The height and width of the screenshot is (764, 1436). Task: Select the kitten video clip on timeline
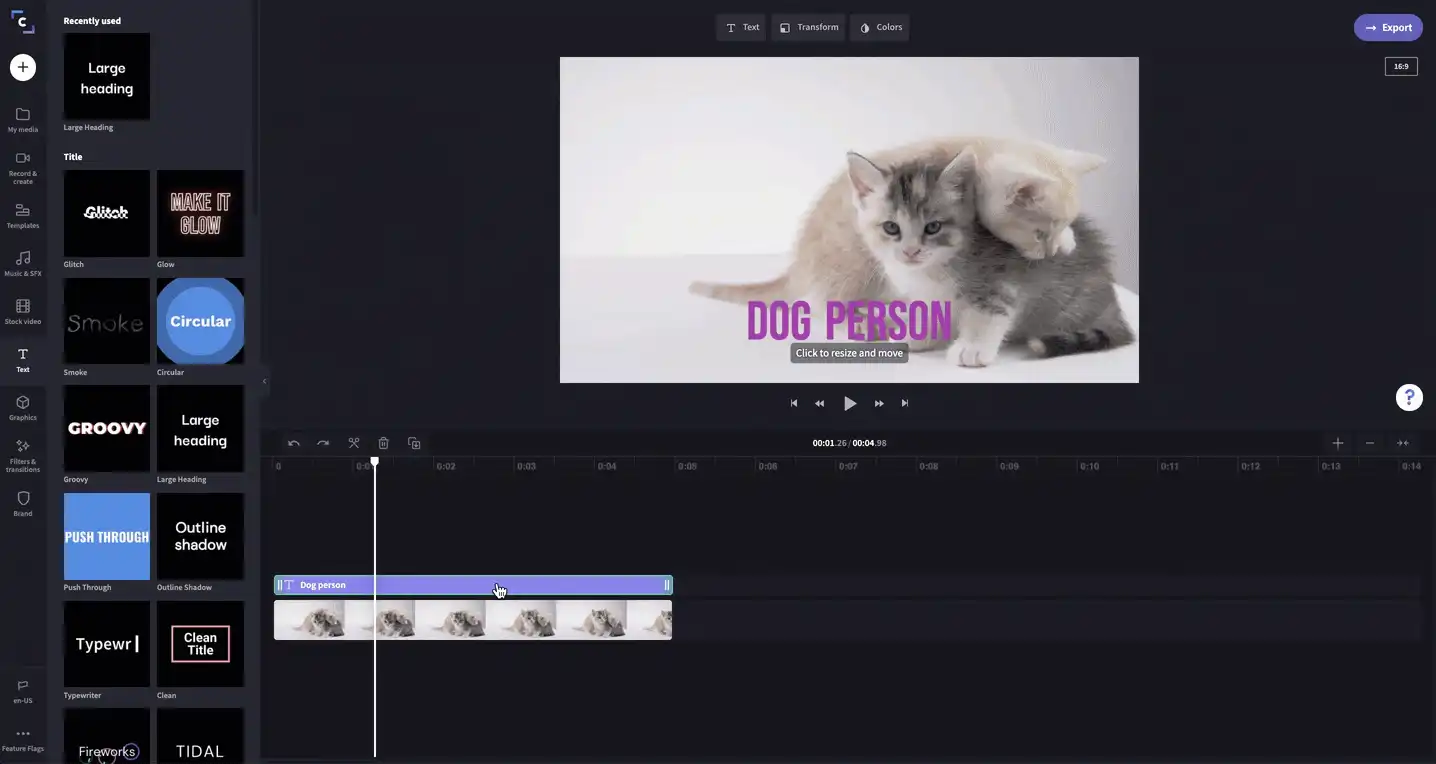click(x=473, y=620)
